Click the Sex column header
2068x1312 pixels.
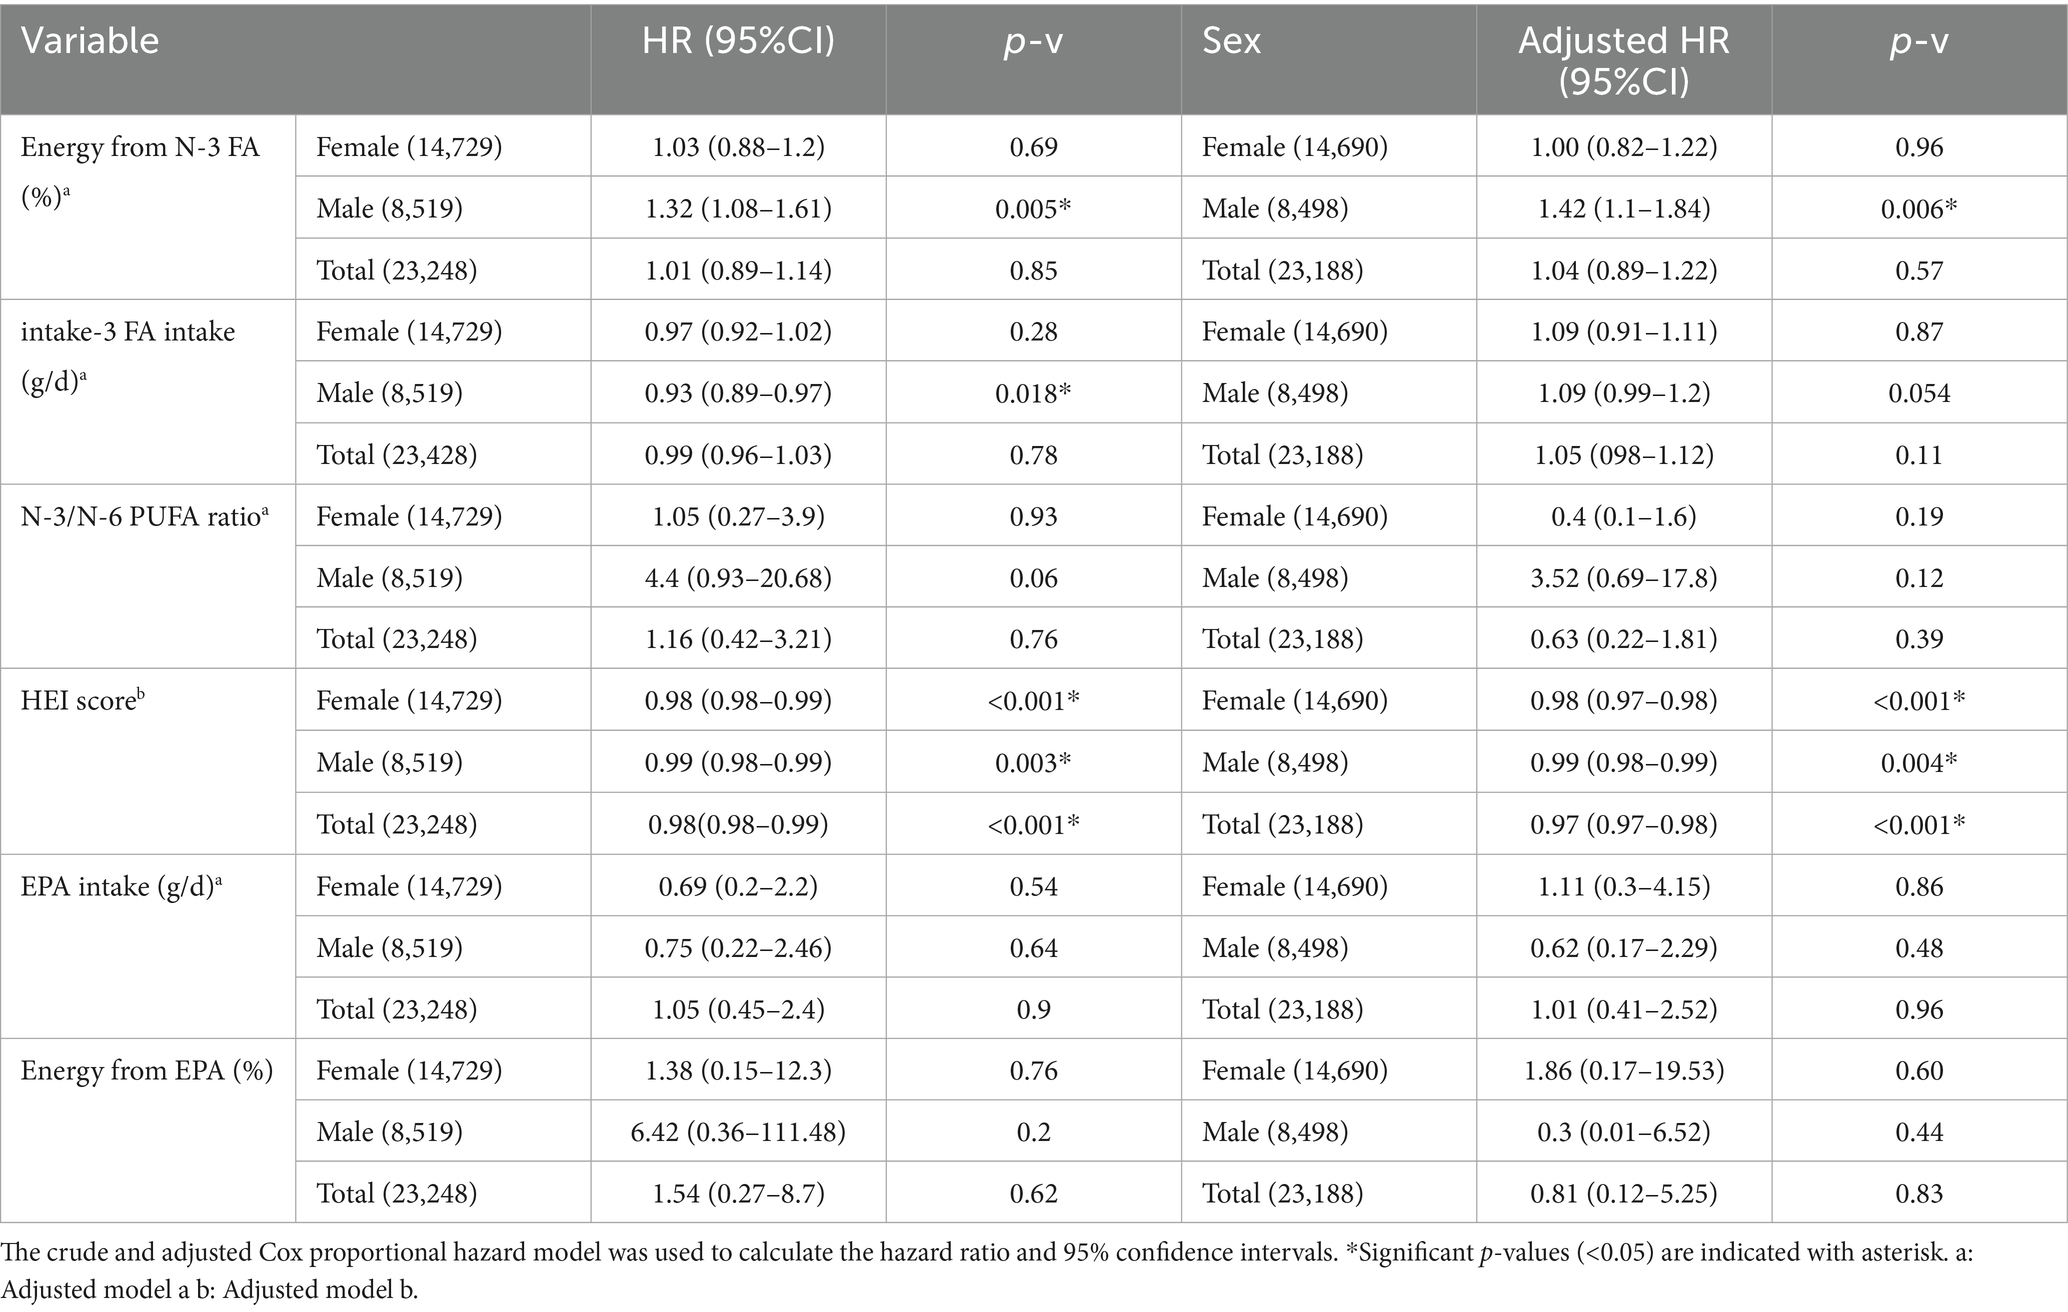click(1231, 41)
